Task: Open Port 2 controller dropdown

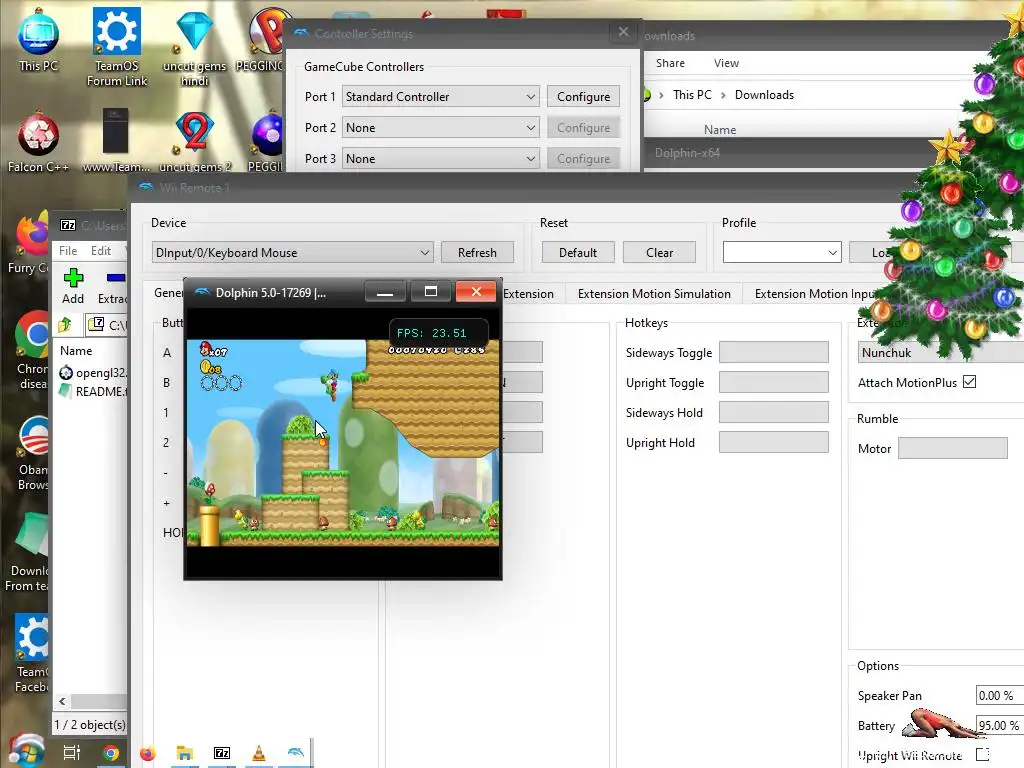Action: (x=441, y=127)
